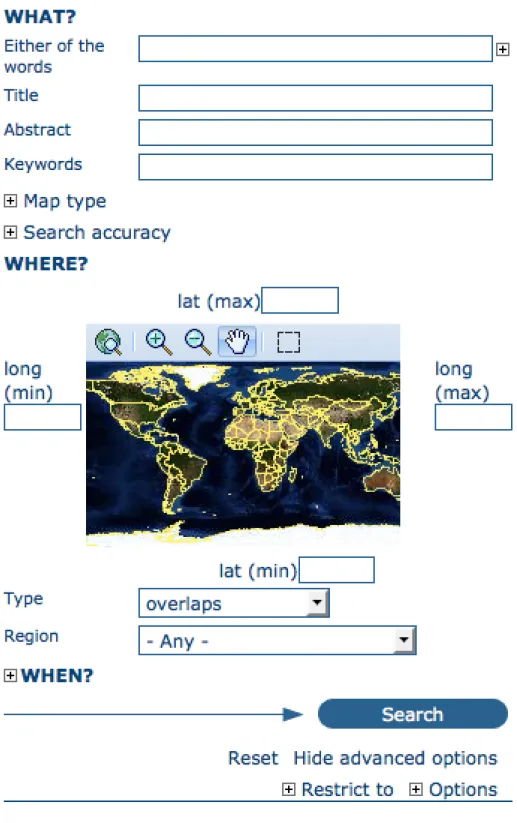Expand the Options section
The width and height of the screenshot is (517, 823).
pos(415,789)
